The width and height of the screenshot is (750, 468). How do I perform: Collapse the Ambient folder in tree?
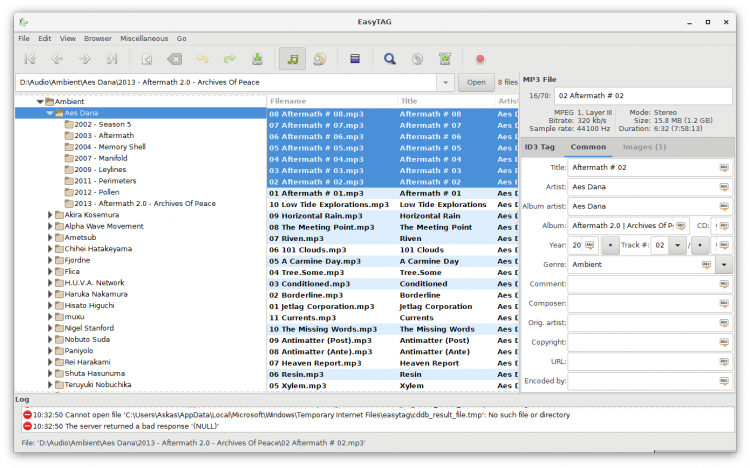coord(40,101)
